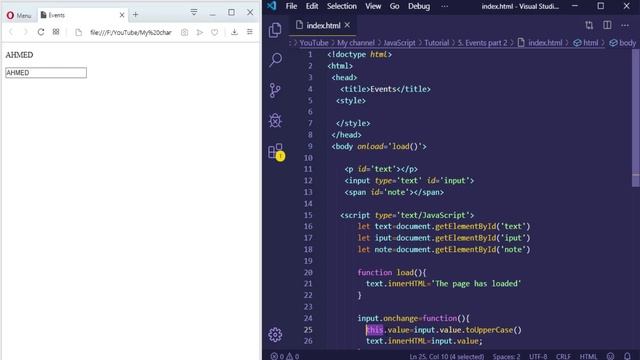Click the Open Changes icon in editor toolbar
Viewport: 640px width, 360px height.
(589, 25)
